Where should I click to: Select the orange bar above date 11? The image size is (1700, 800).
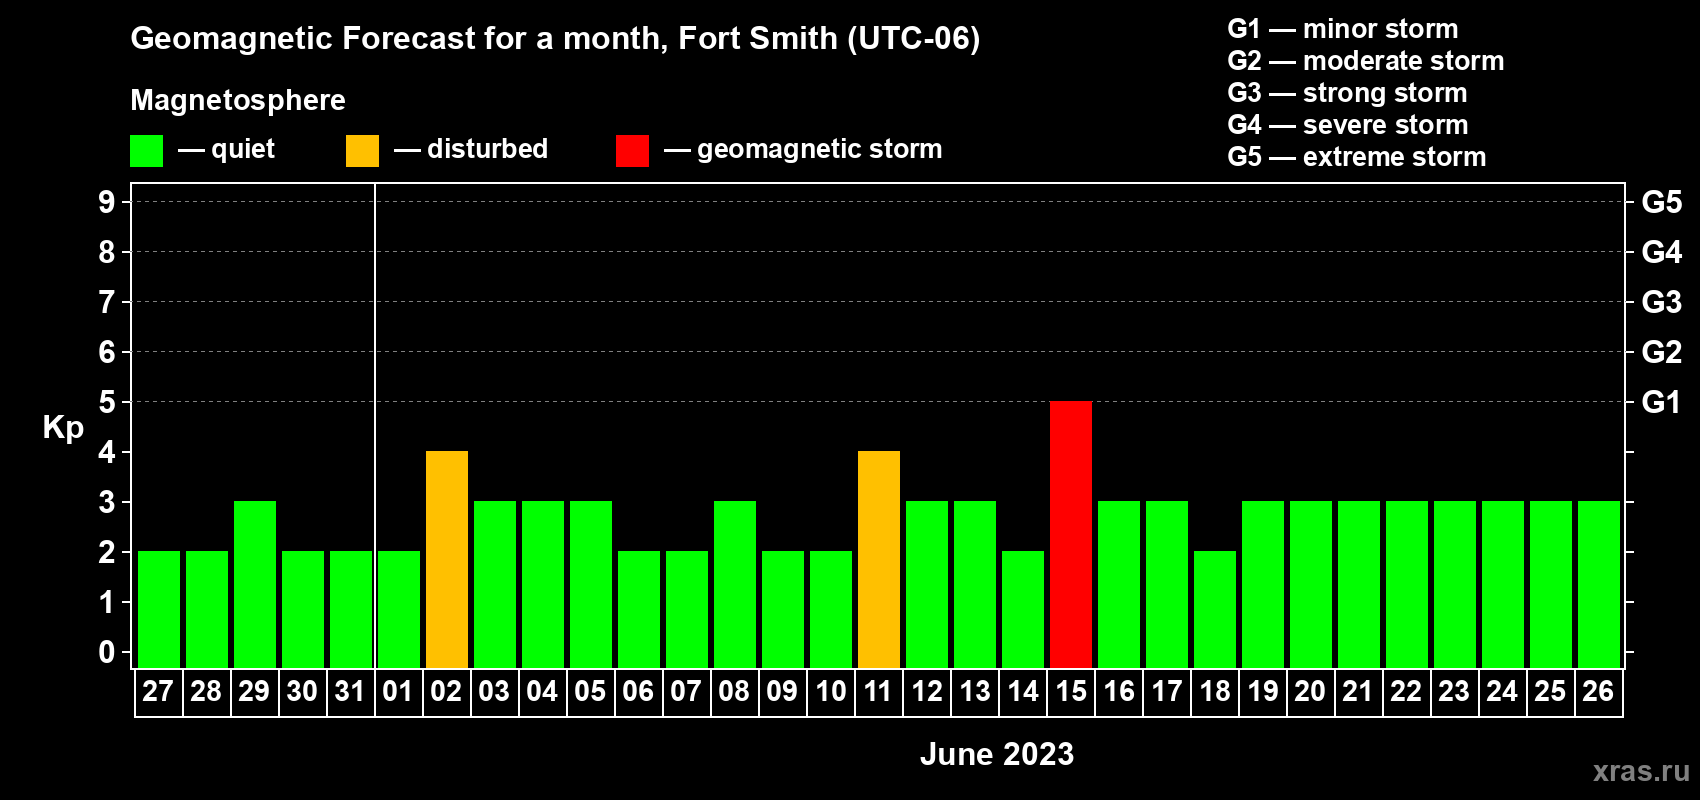click(878, 559)
